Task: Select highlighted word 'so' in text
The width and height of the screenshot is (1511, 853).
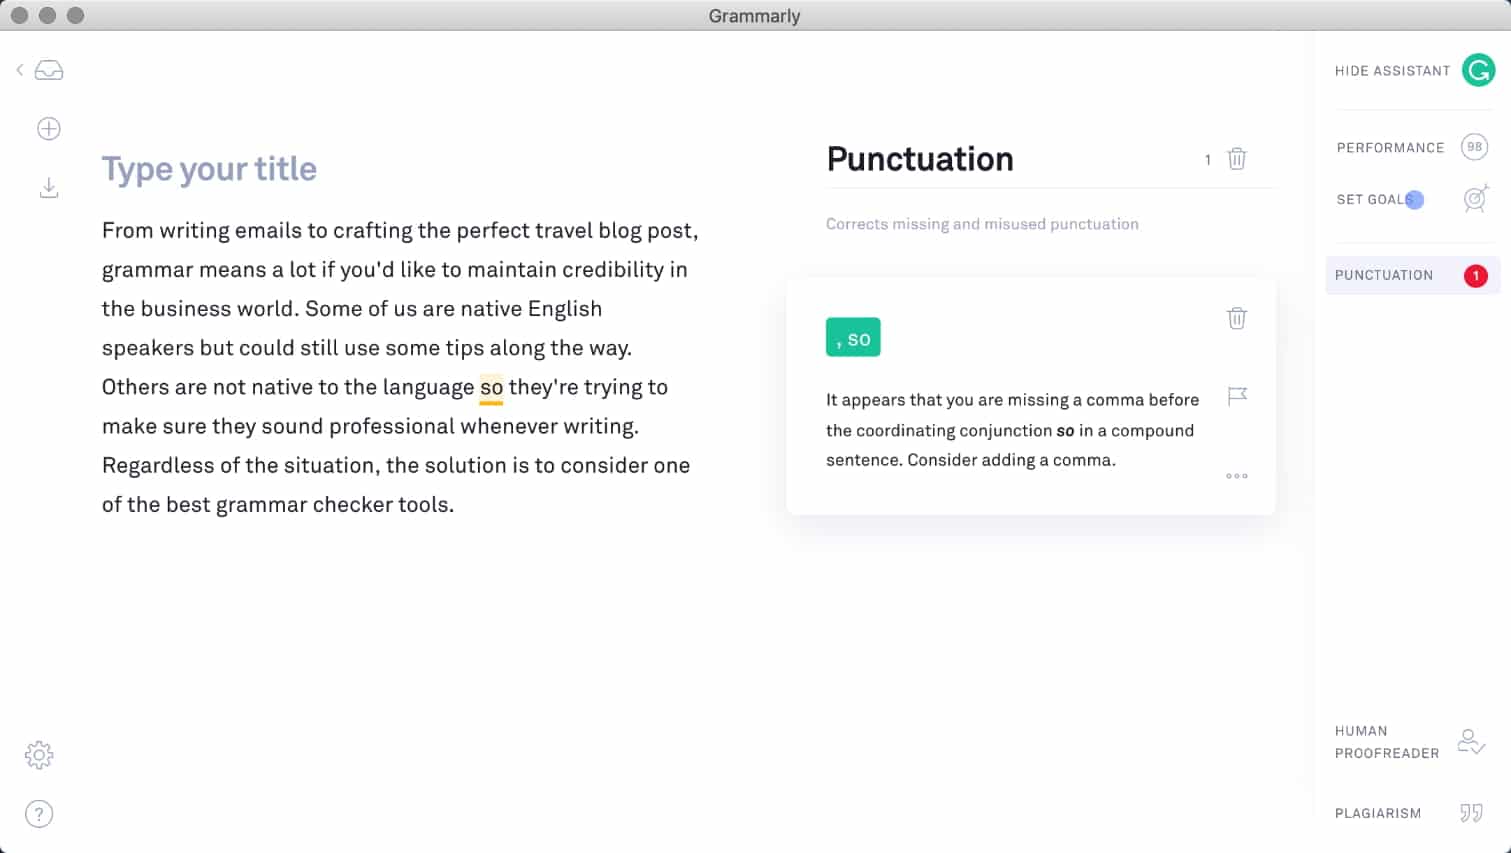Action: 491,387
